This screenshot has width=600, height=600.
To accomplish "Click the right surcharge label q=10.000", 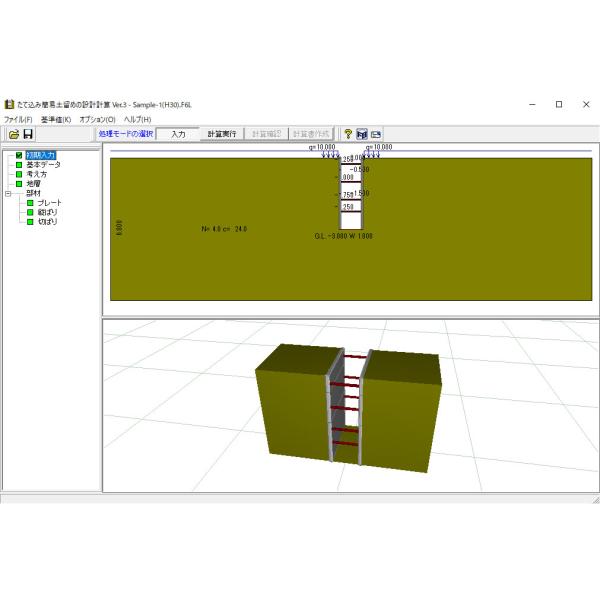I will [378, 147].
